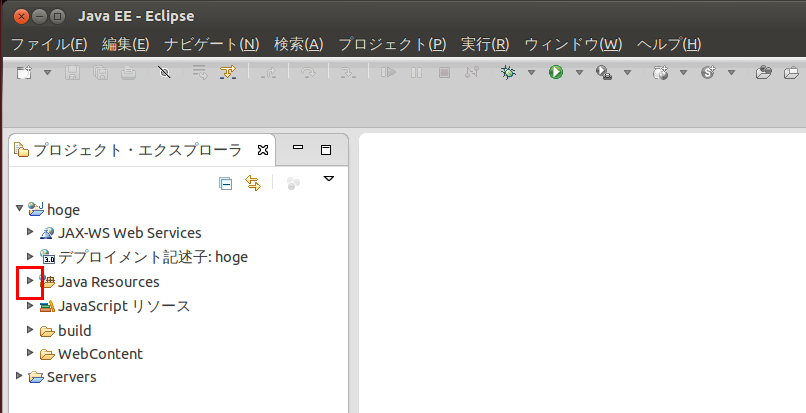Open the ファイル(F) menu
This screenshot has height=413, width=806.
49,44
